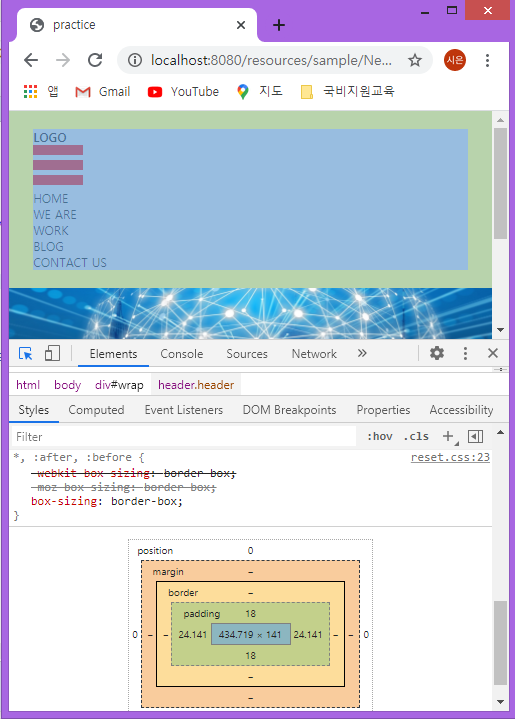Image resolution: width=515 pixels, height=719 pixels.
Task: Click the struck-through -moz-box-sizing declaration
Action: point(123,487)
